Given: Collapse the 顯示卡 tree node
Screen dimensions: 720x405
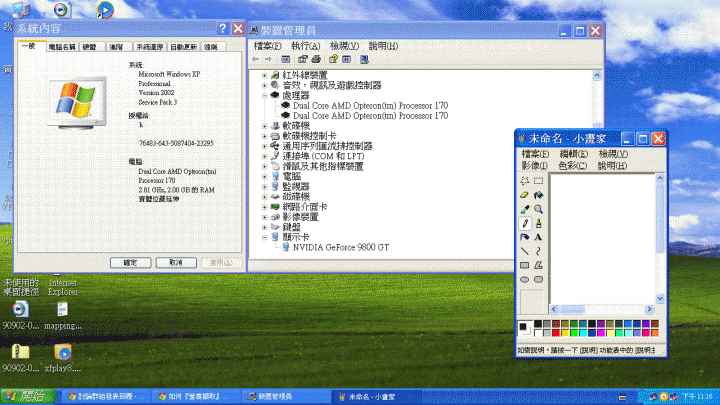Looking at the screenshot, I should [264, 237].
